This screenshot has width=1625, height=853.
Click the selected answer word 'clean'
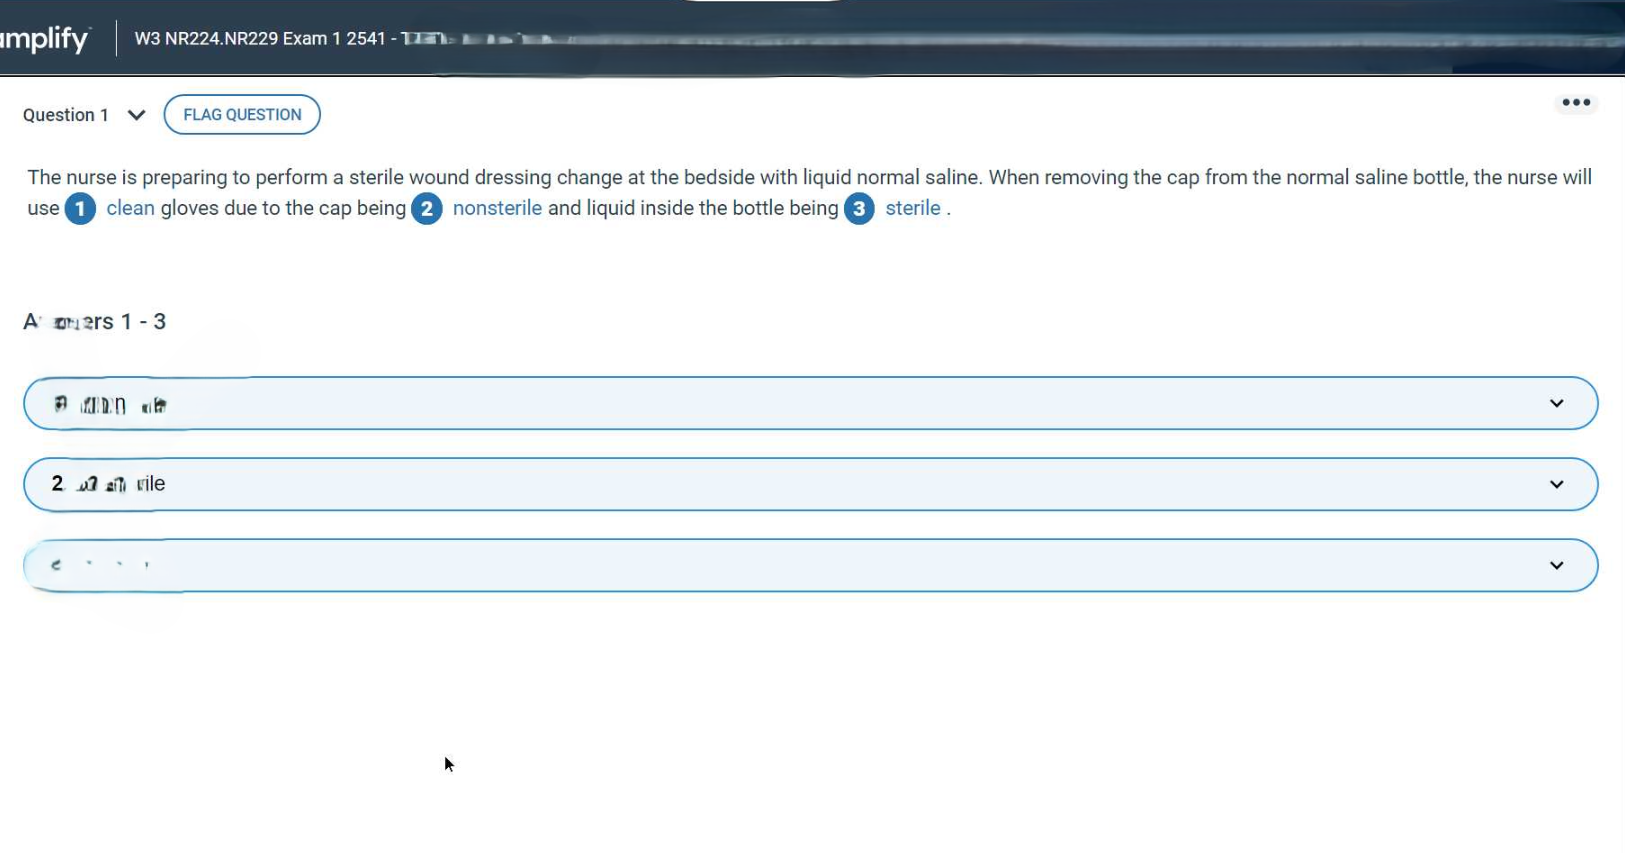[131, 209]
